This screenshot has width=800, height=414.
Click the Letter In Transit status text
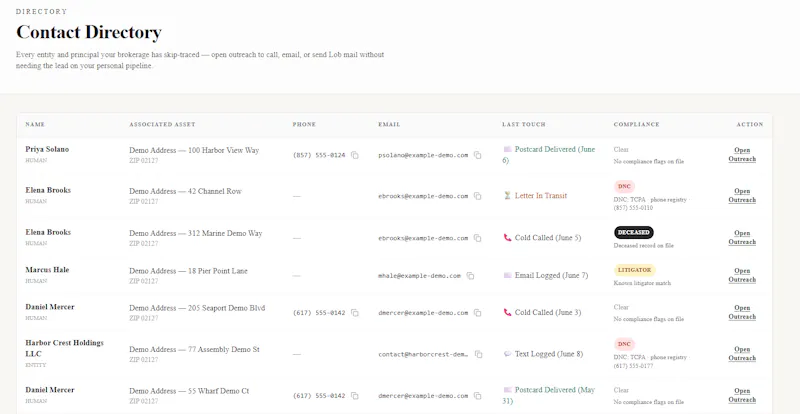(x=541, y=196)
